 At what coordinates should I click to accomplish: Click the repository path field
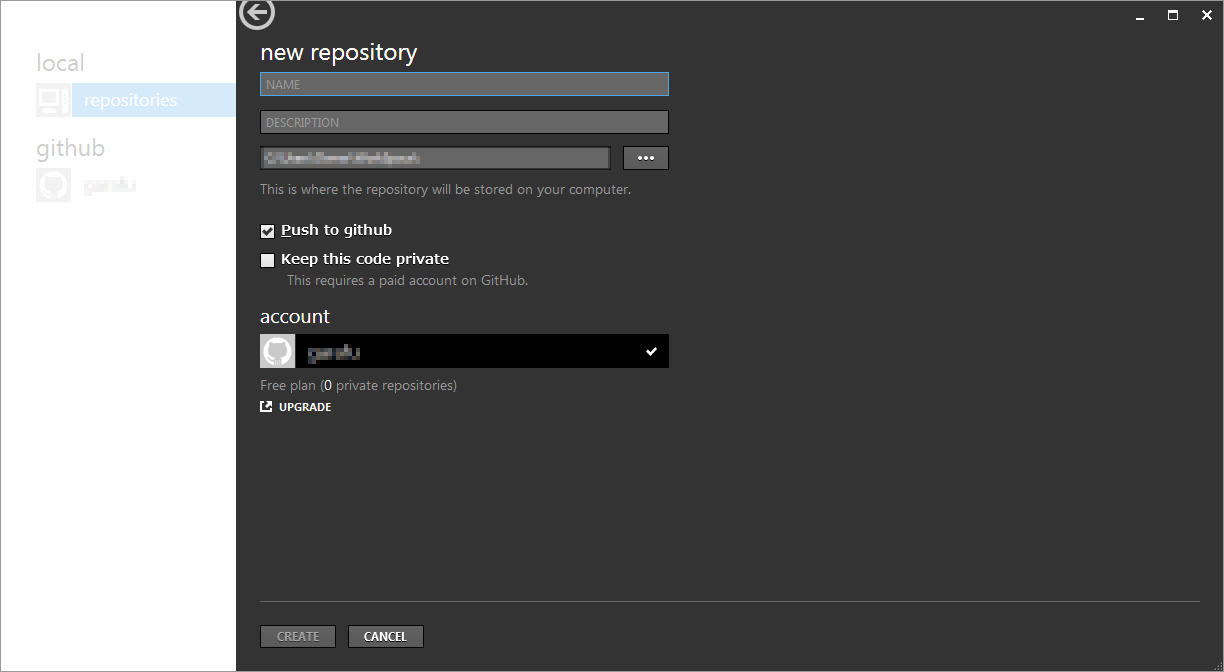[435, 158]
